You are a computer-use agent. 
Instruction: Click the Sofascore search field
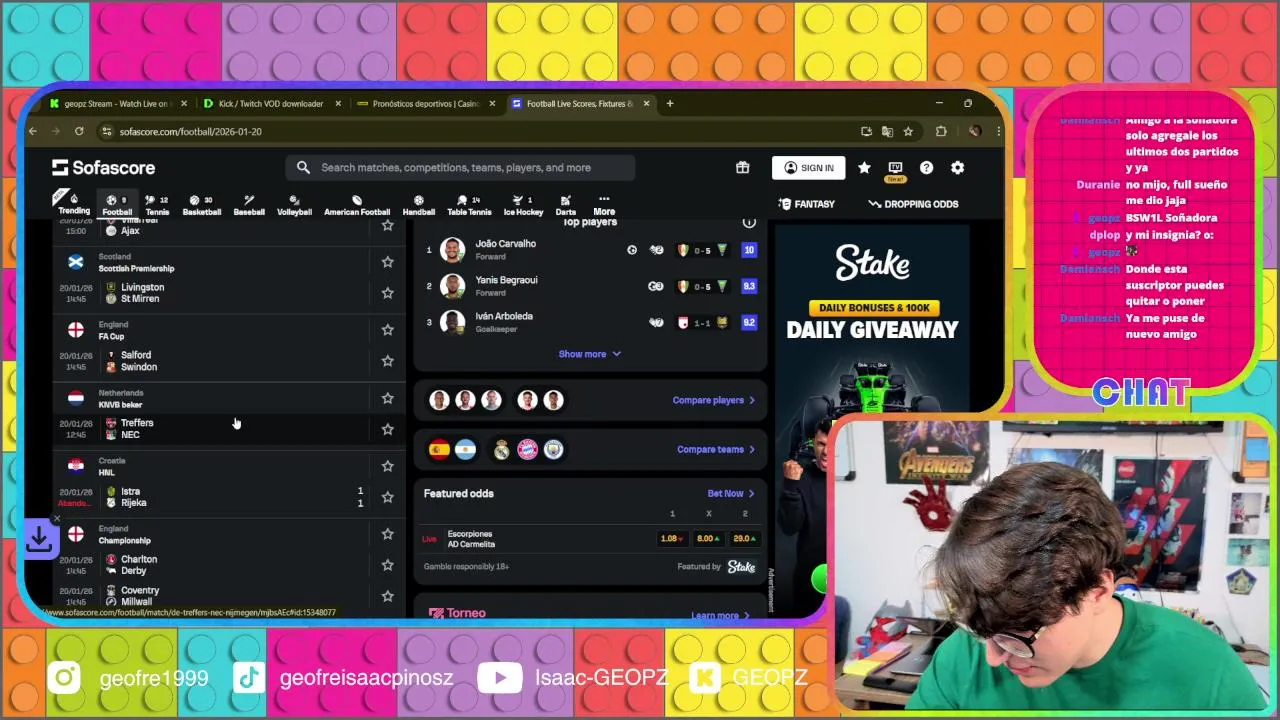pos(460,168)
